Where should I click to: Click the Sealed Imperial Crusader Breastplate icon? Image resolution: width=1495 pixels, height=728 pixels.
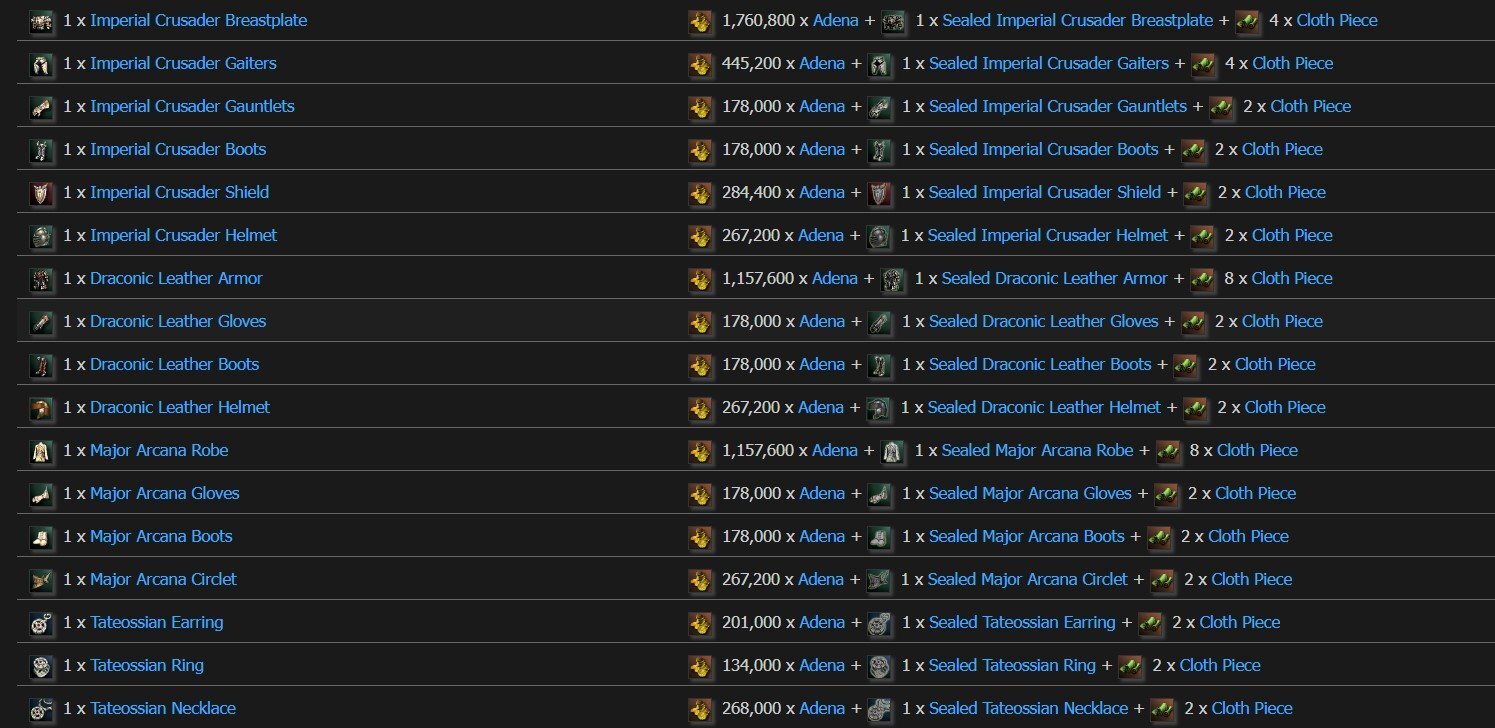coord(894,21)
